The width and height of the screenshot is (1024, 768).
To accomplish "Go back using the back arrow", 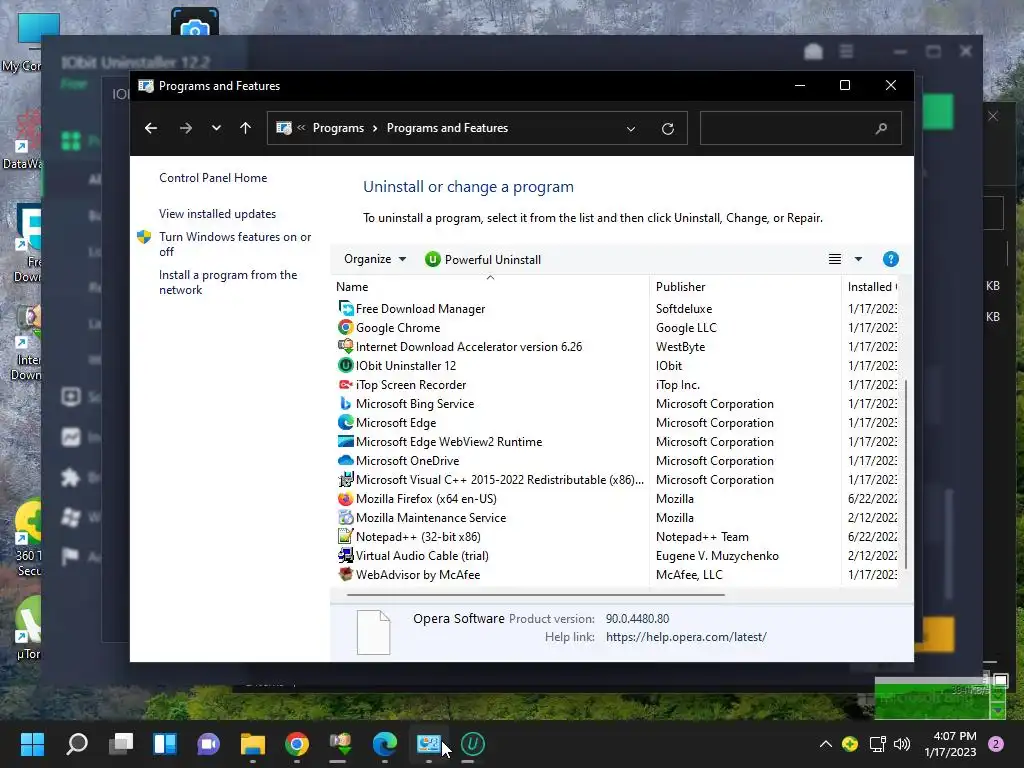I will point(151,128).
